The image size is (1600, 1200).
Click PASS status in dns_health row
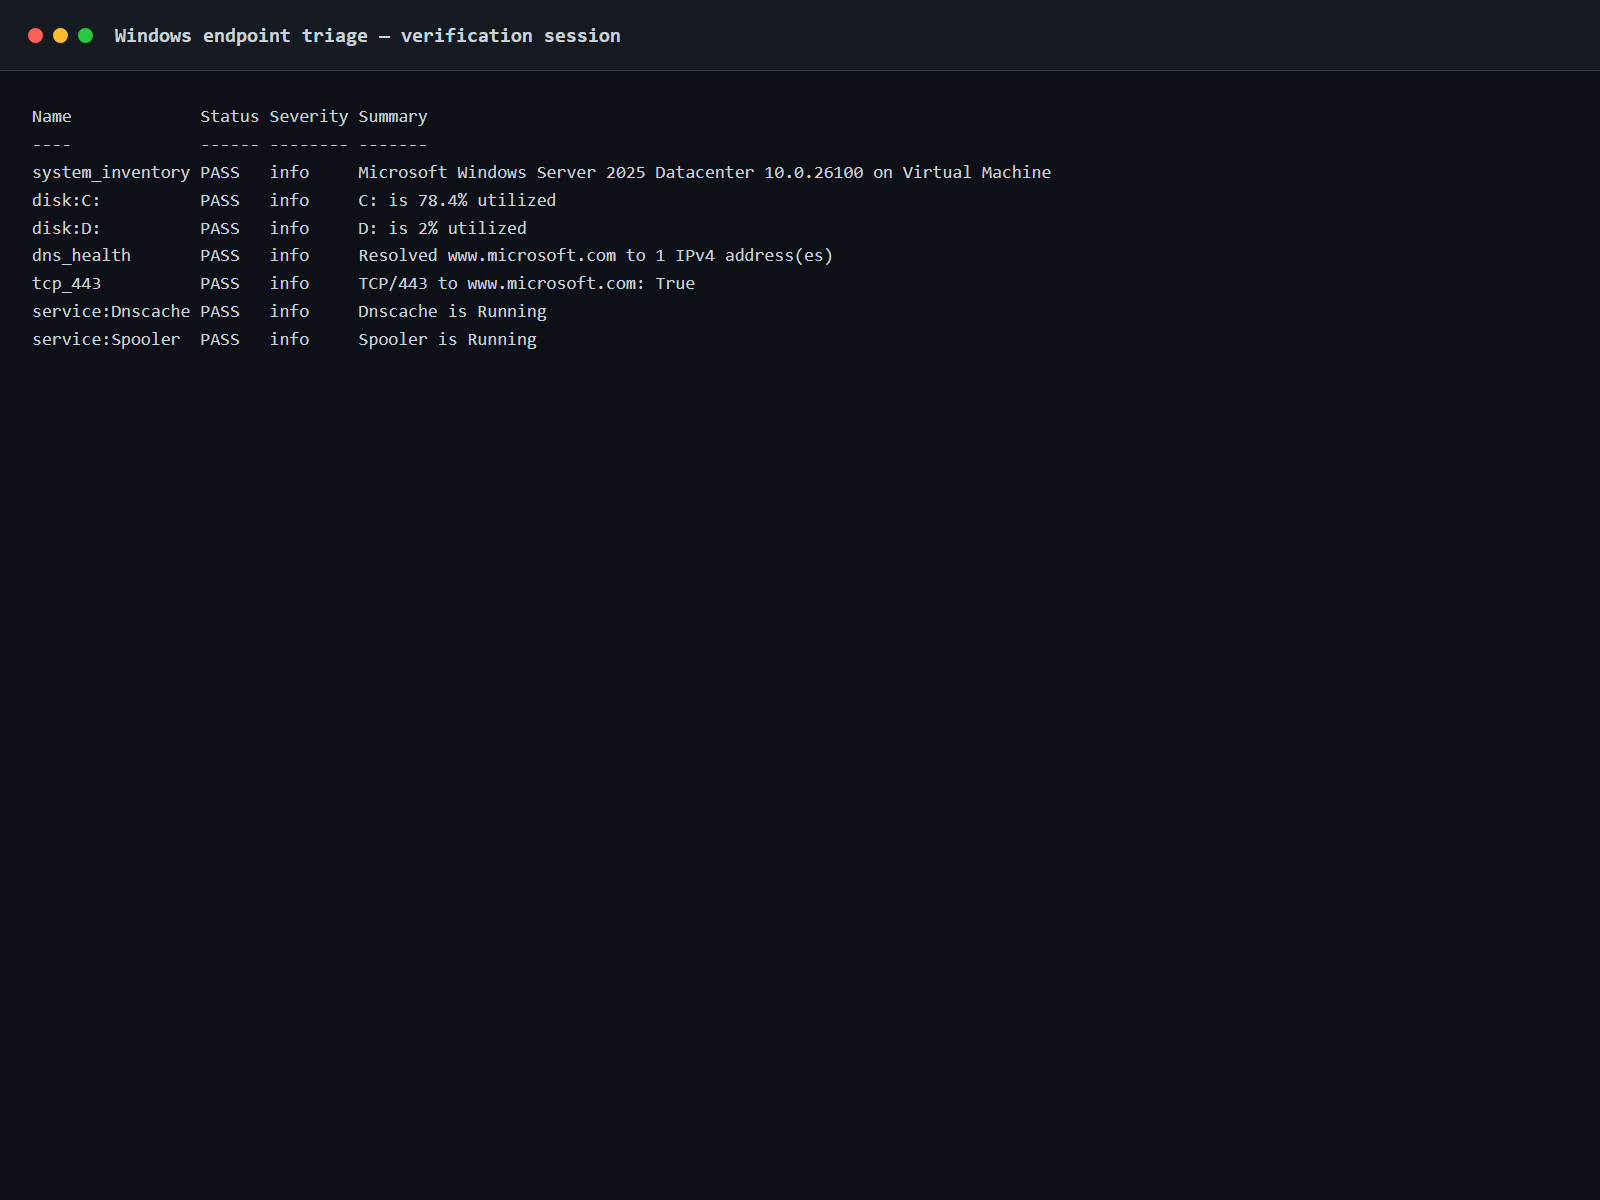pos(220,256)
